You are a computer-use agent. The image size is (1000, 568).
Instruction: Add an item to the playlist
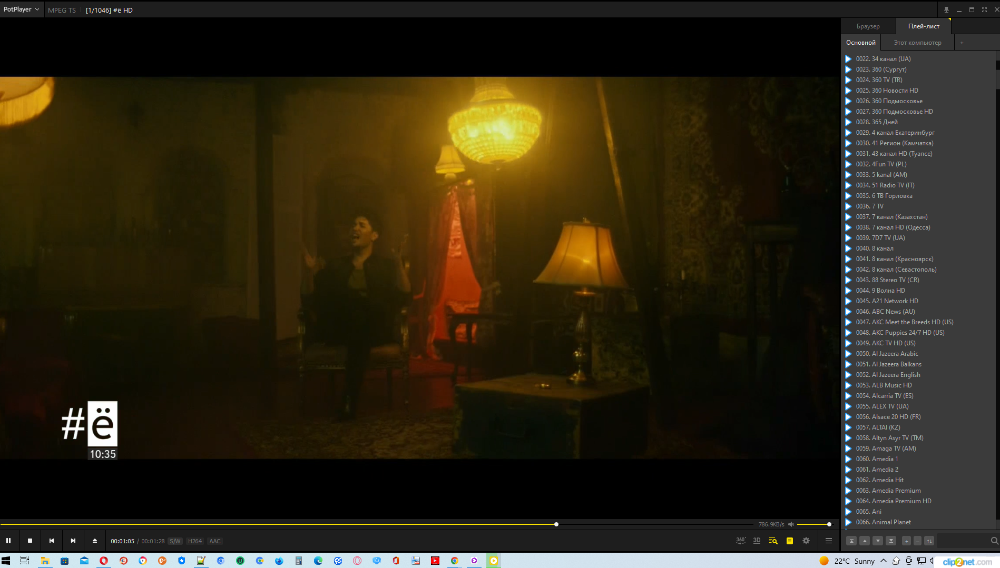[x=906, y=541]
